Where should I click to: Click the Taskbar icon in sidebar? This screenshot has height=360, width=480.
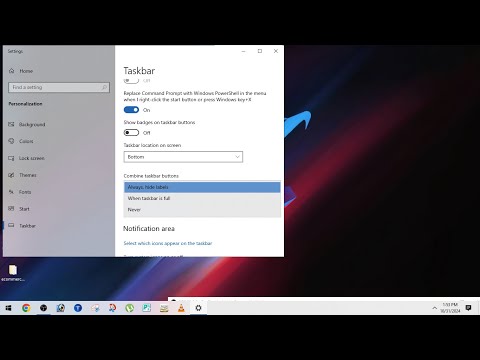(11, 226)
